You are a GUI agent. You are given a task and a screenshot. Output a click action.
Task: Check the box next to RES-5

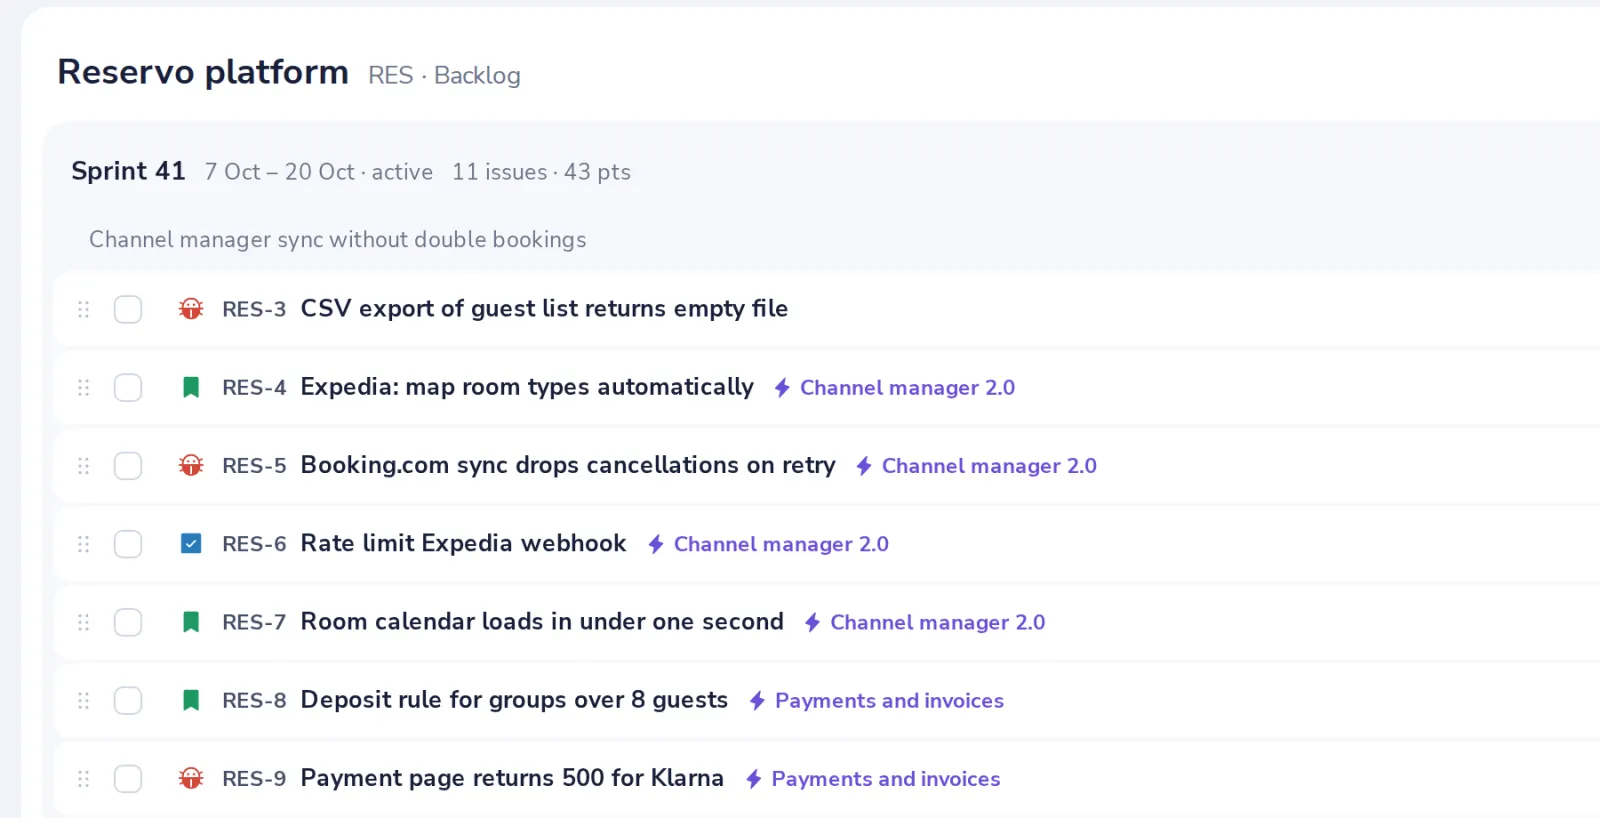coord(128,465)
